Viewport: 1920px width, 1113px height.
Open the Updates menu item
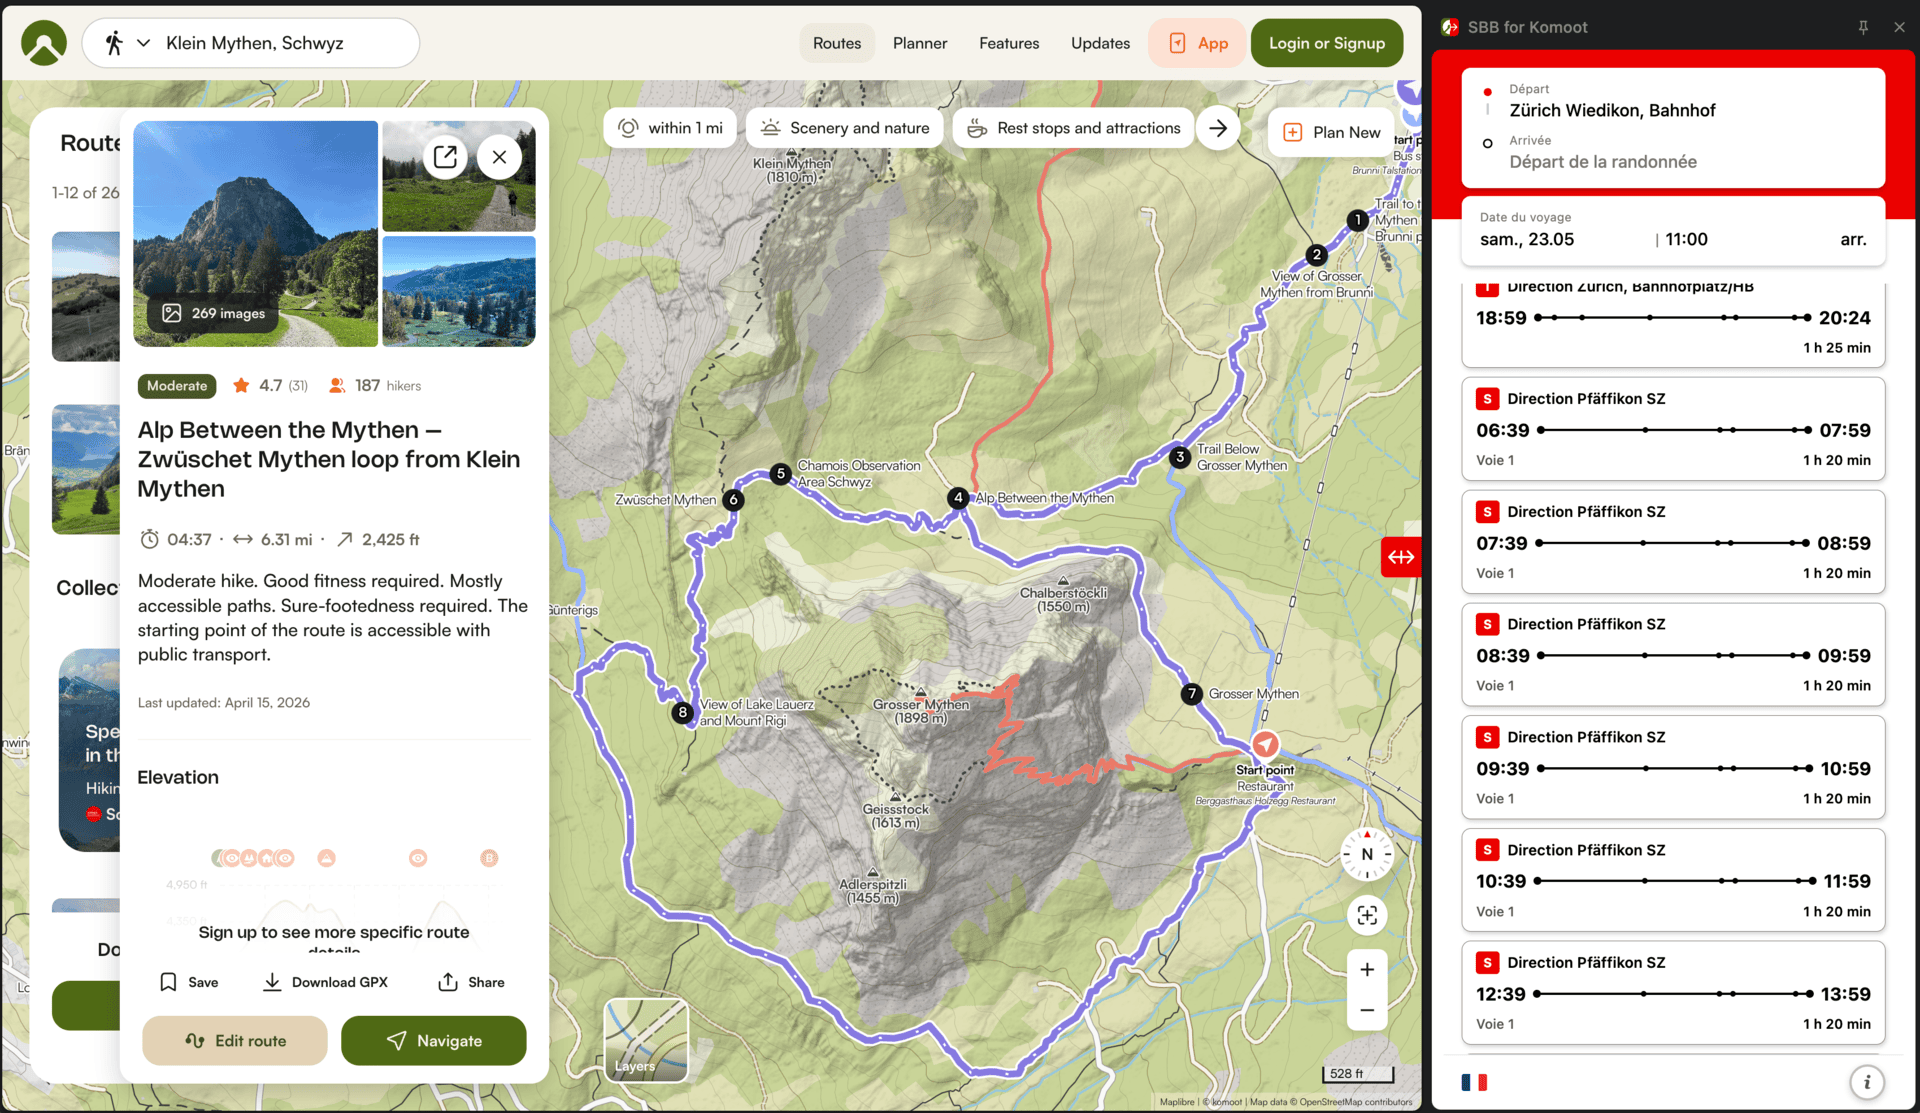click(x=1100, y=43)
